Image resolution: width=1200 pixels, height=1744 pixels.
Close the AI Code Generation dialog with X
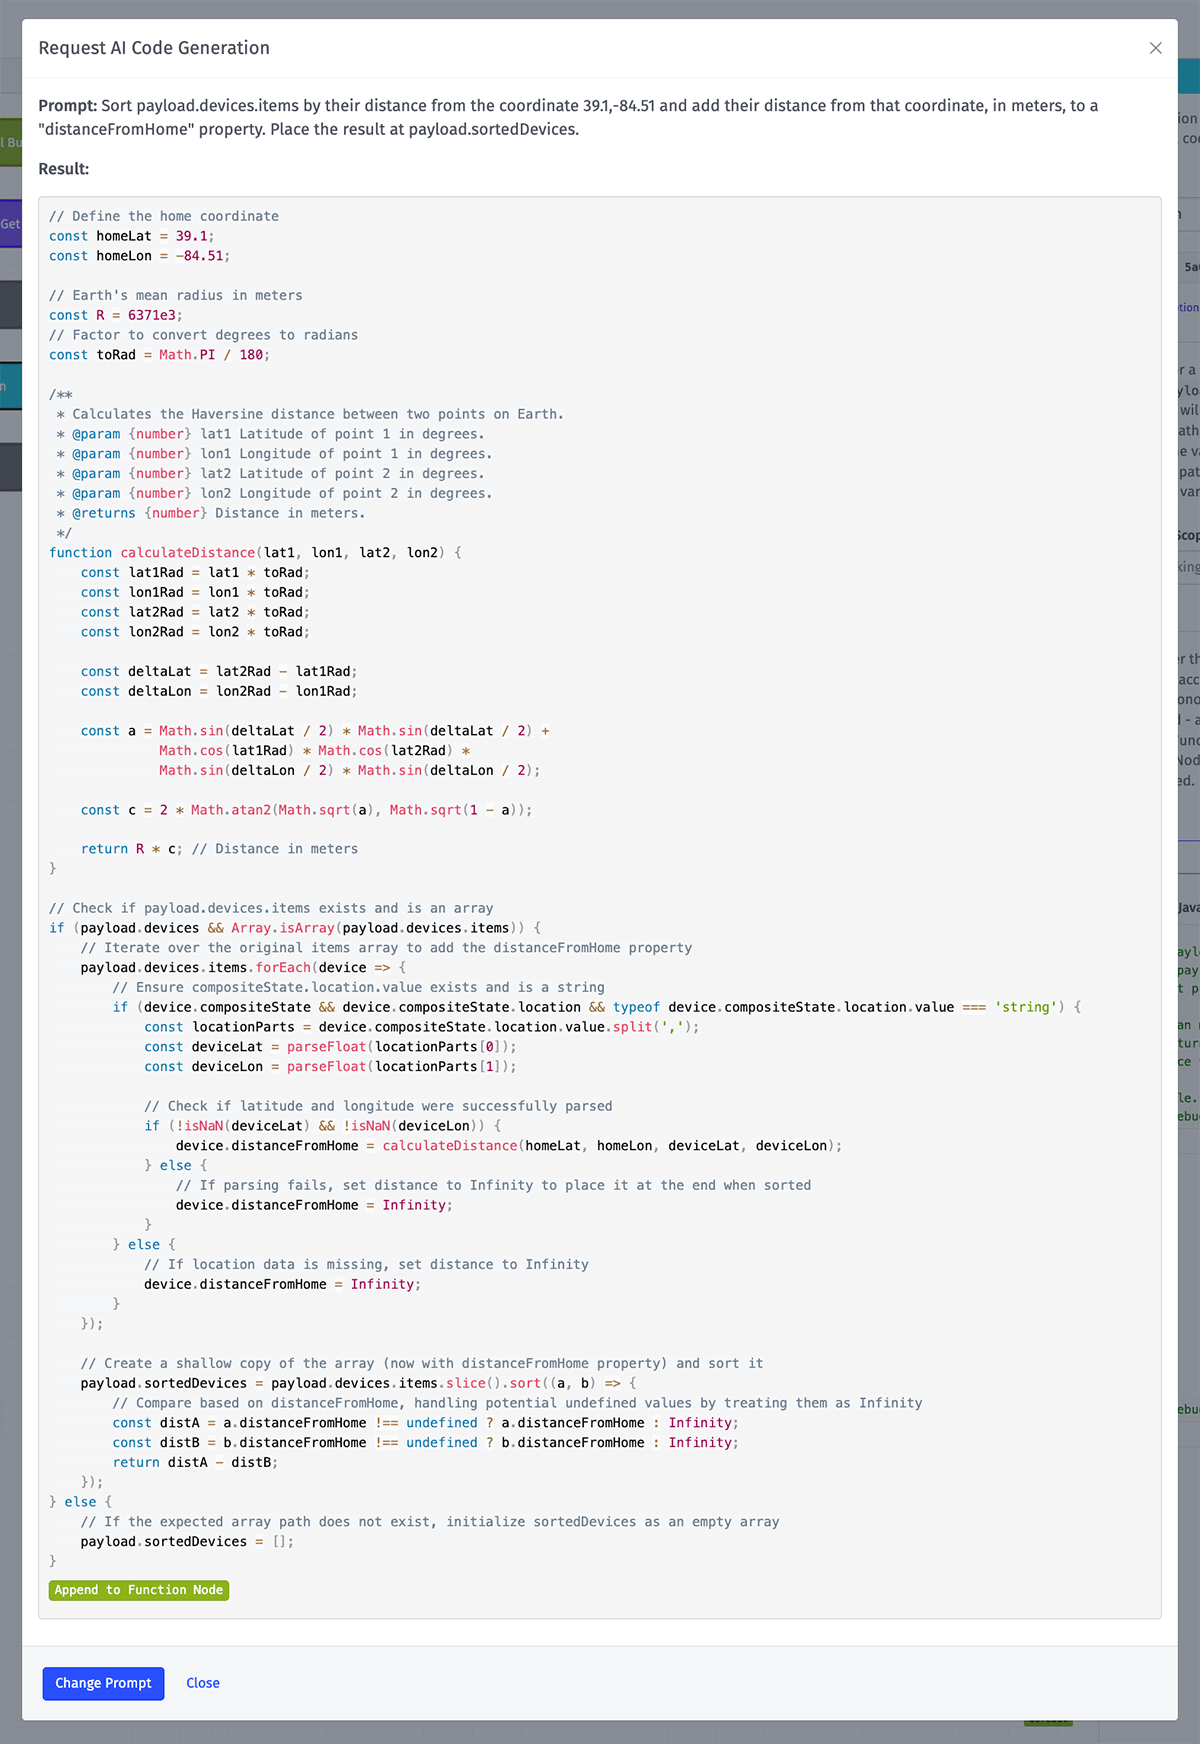pyautogui.click(x=1155, y=48)
